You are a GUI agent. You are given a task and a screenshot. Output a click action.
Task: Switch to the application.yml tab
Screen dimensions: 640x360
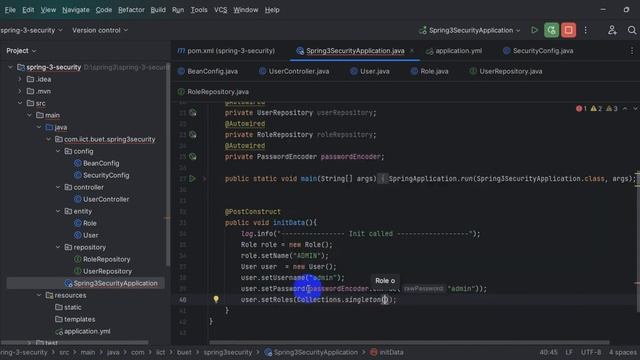click(454, 51)
